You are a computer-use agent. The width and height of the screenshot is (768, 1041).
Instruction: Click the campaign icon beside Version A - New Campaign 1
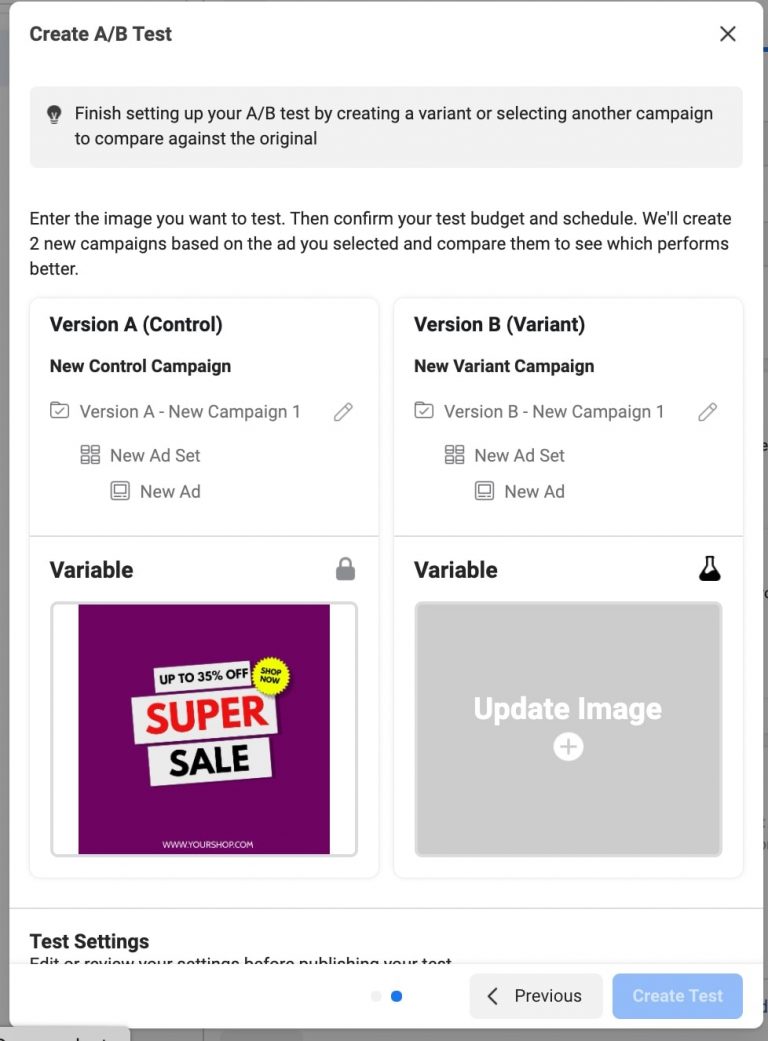57,411
